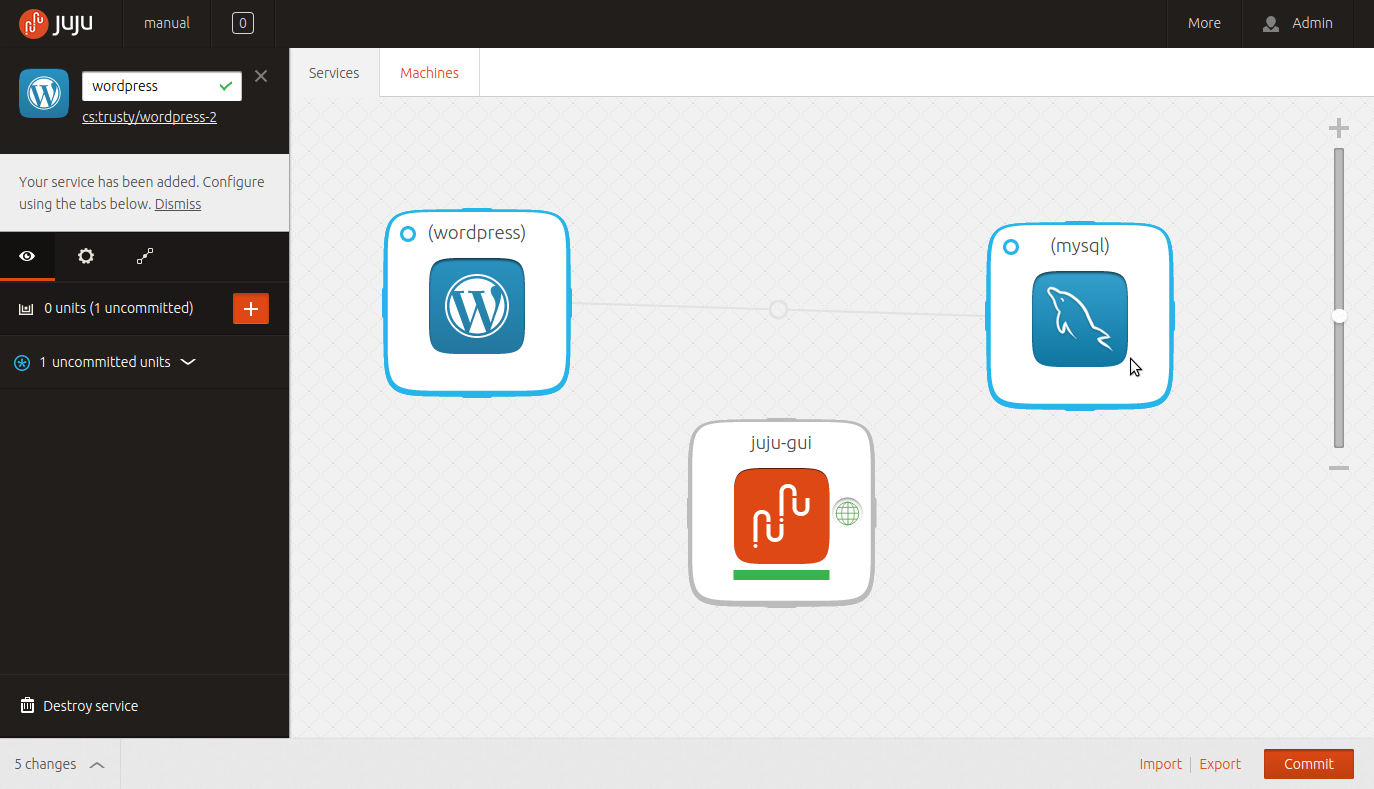The width and height of the screenshot is (1374, 789).
Task: Click the green checkmark in service name field
Action: (226, 86)
